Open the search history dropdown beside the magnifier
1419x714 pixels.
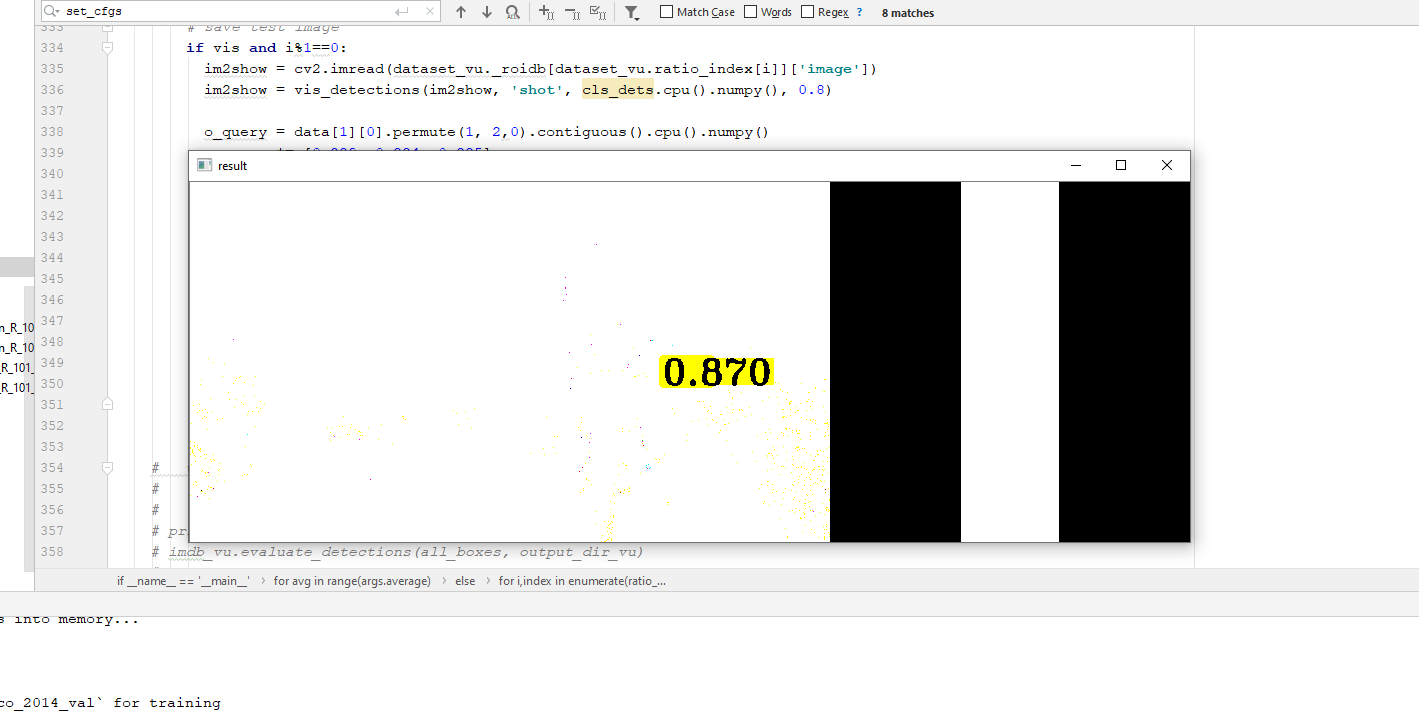tap(59, 13)
